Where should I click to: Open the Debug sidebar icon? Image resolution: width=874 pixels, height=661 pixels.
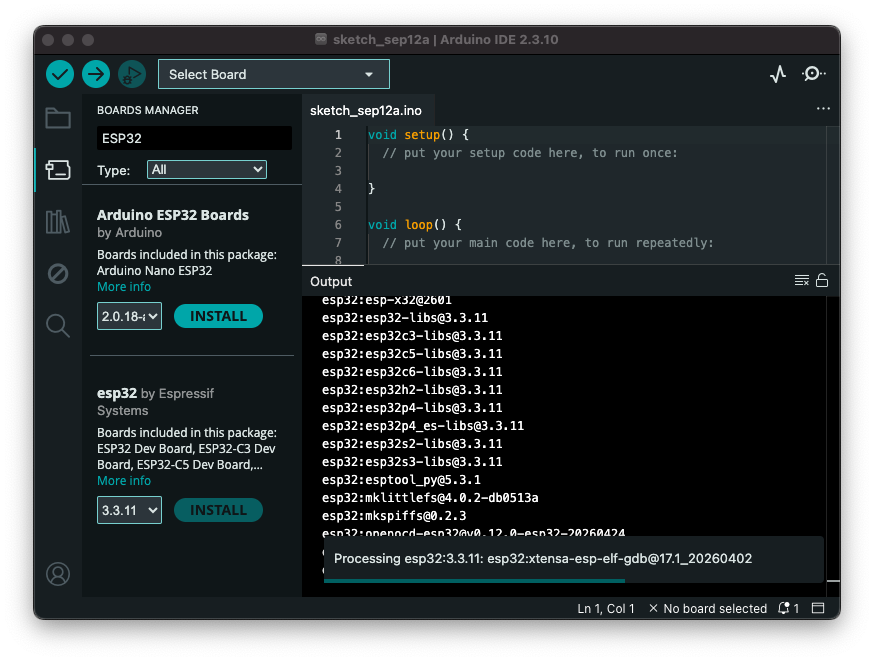pos(58,274)
